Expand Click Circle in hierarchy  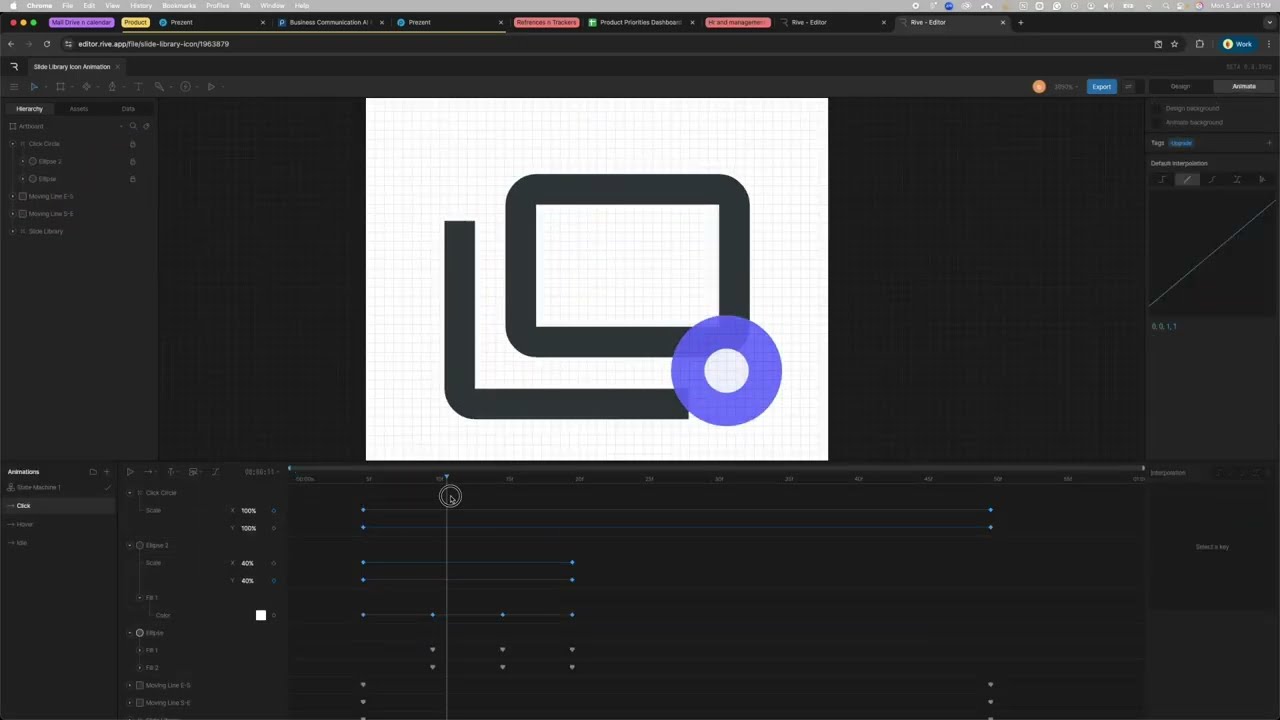click(x=13, y=144)
